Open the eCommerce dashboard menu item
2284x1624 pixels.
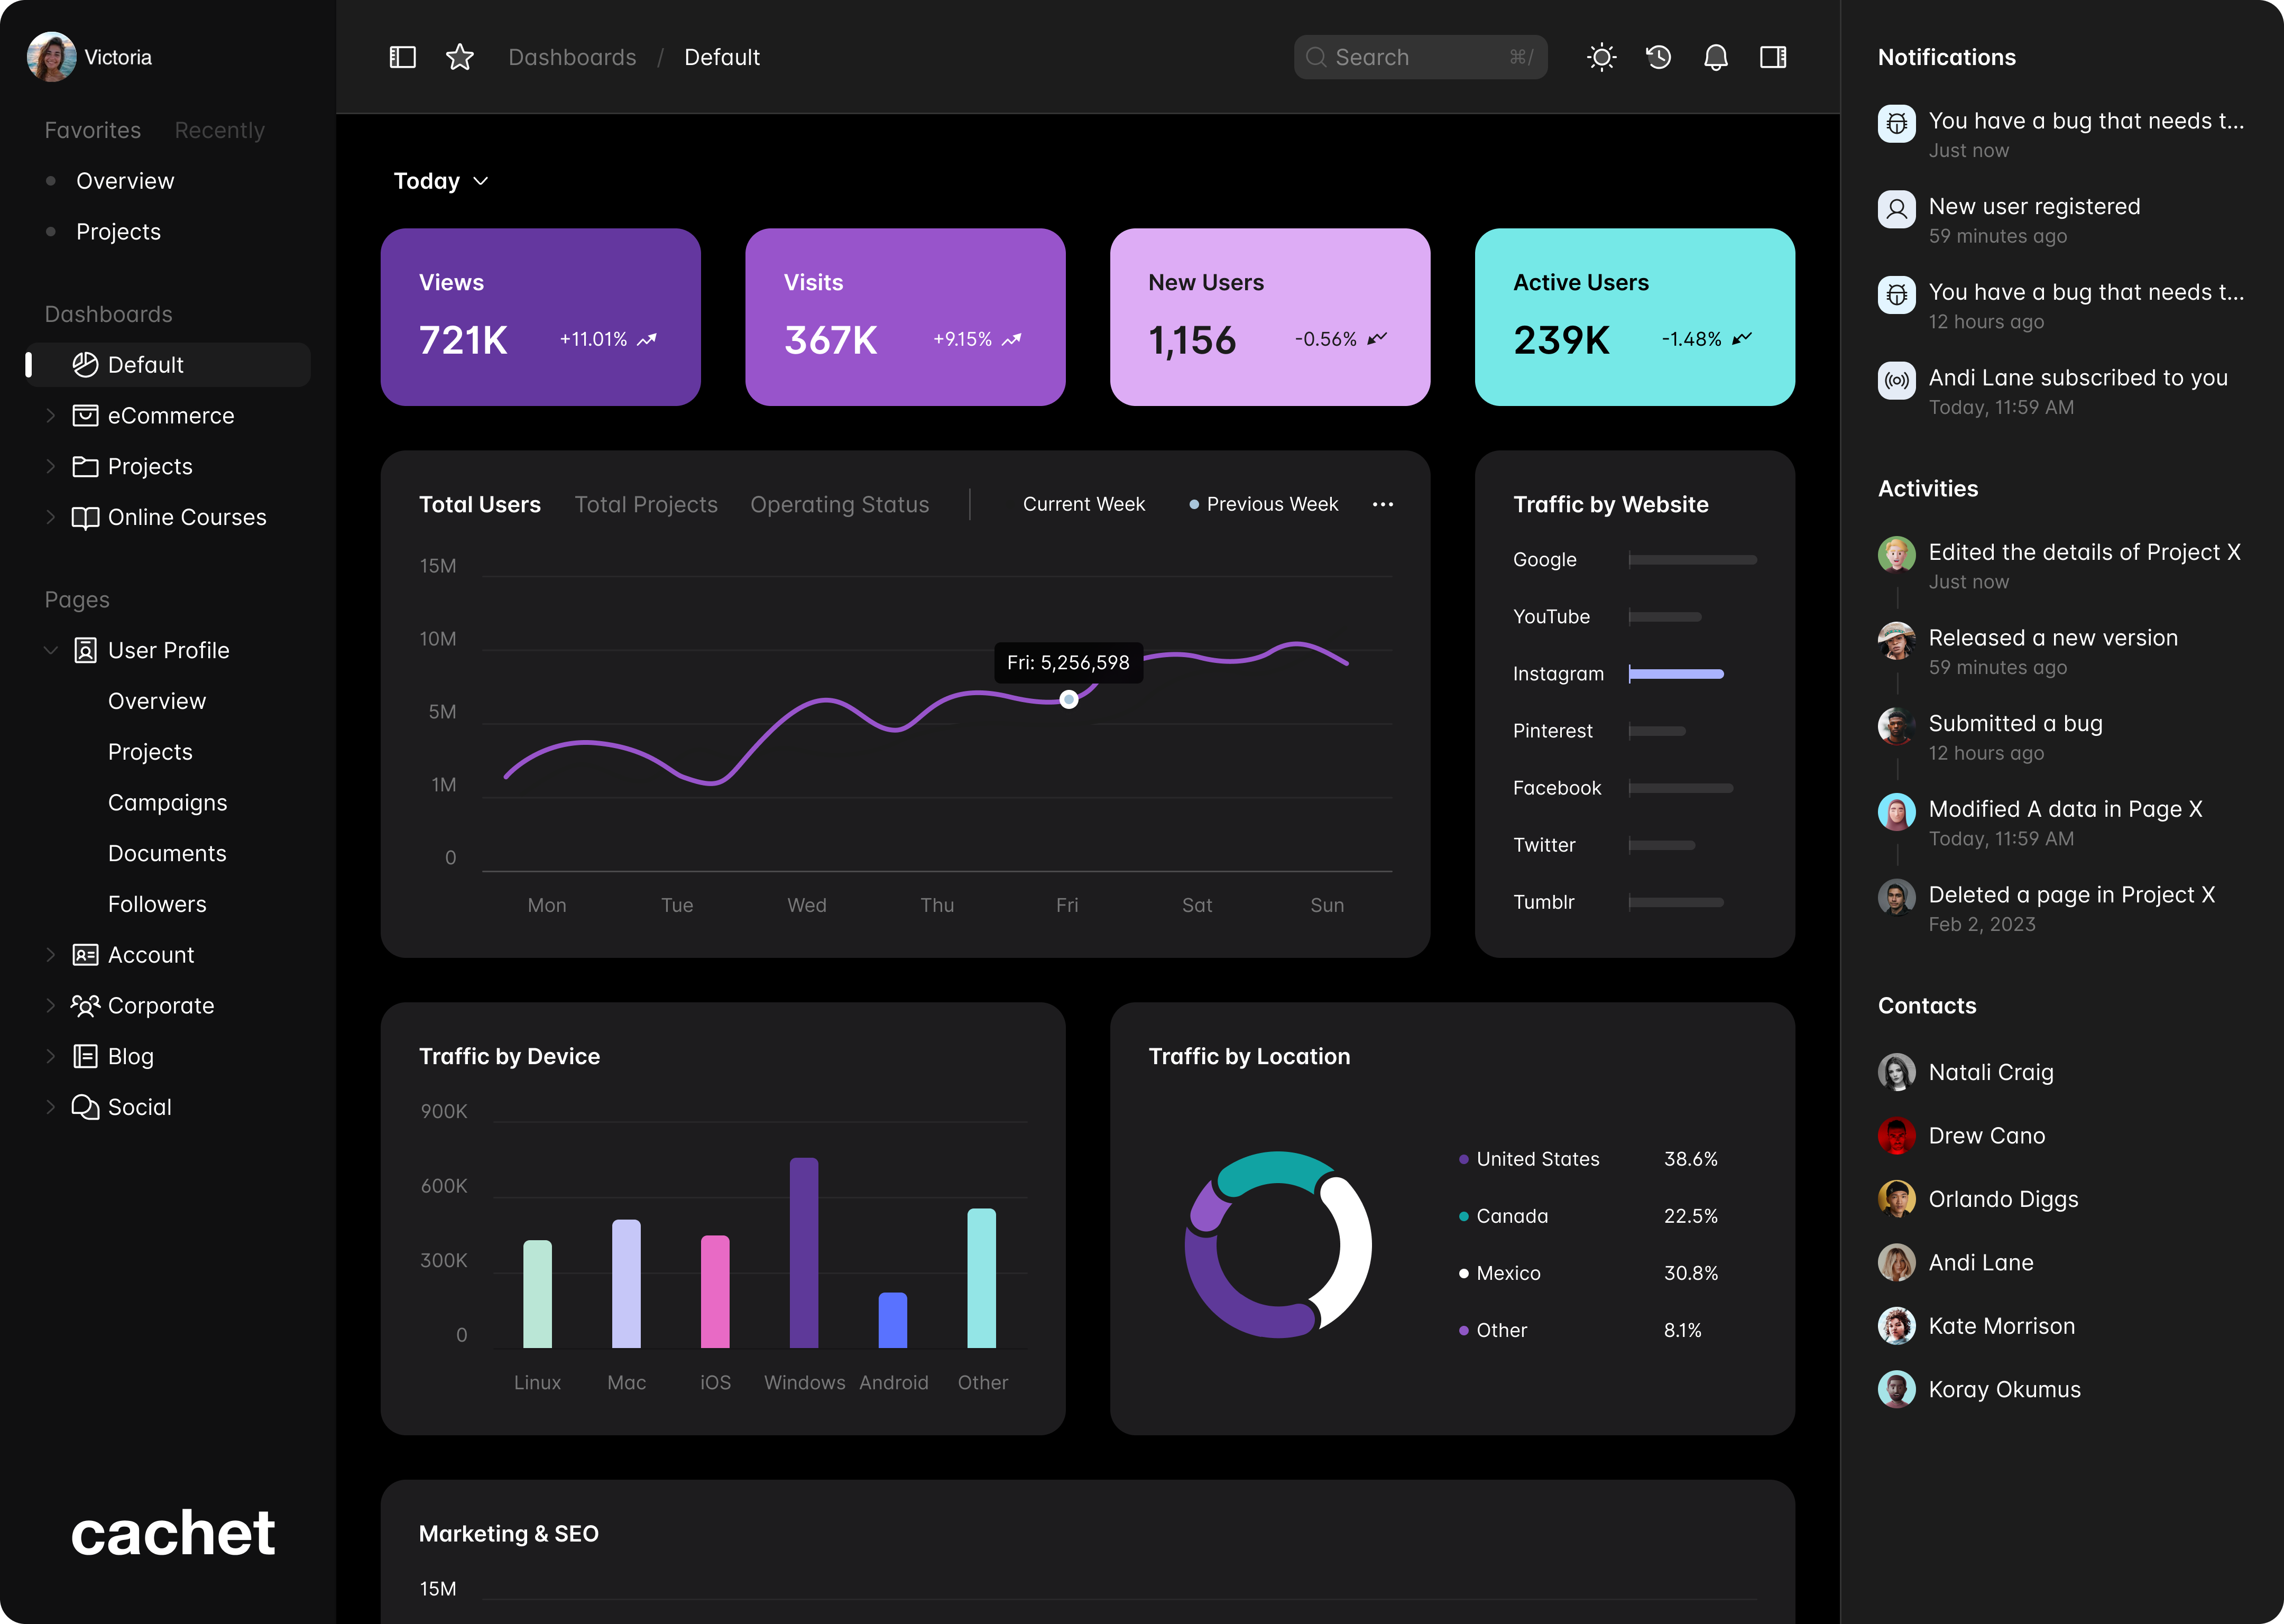(x=170, y=415)
